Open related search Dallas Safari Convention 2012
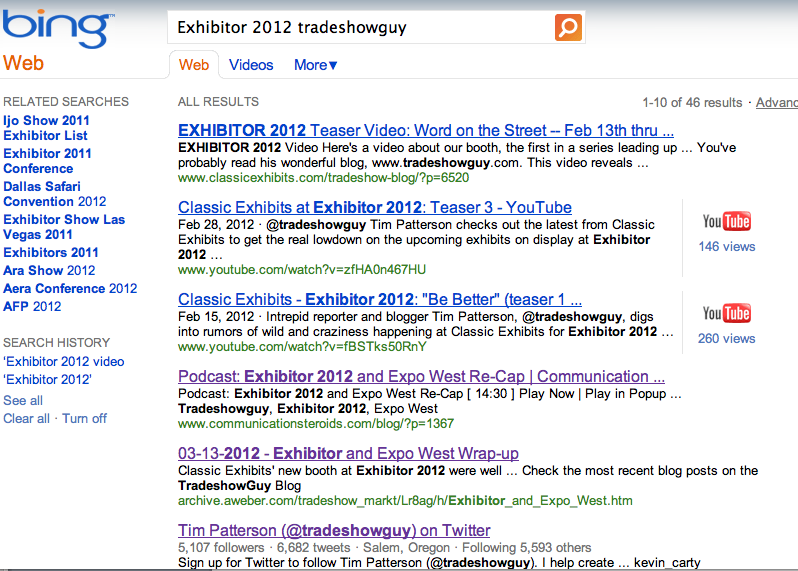Image resolution: width=798 pixels, height=571 pixels. pyautogui.click(x=54, y=194)
